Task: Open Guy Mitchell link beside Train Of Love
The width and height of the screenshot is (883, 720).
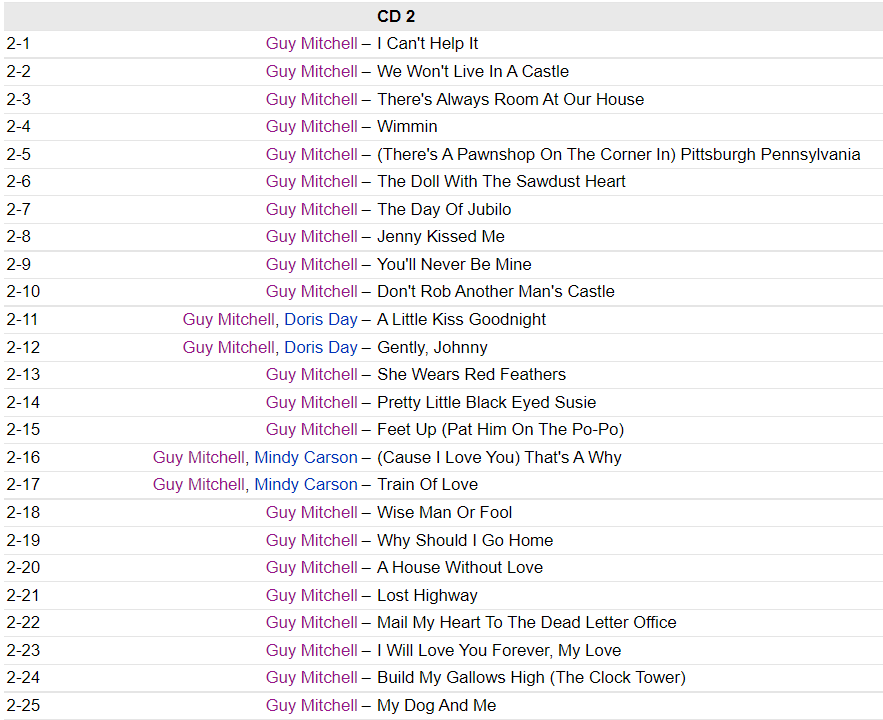Action: 199,484
